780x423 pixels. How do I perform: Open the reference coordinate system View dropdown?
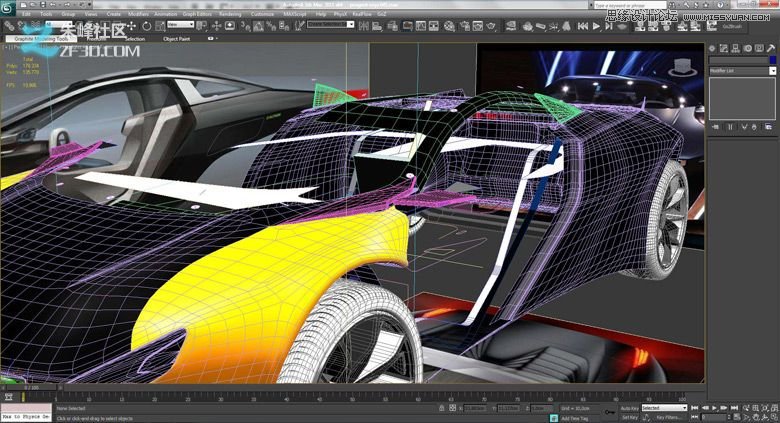pyautogui.click(x=181, y=24)
